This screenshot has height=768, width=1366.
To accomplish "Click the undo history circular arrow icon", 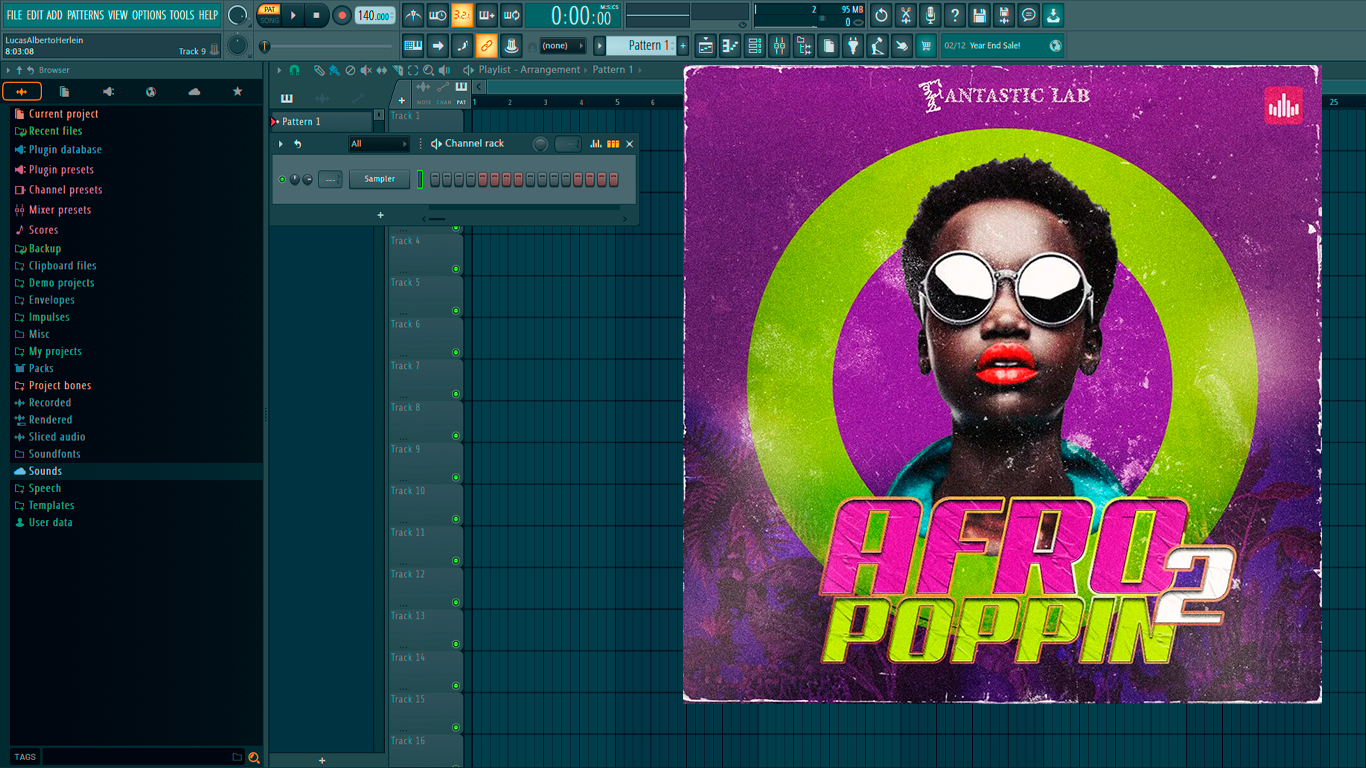I will click(881, 15).
